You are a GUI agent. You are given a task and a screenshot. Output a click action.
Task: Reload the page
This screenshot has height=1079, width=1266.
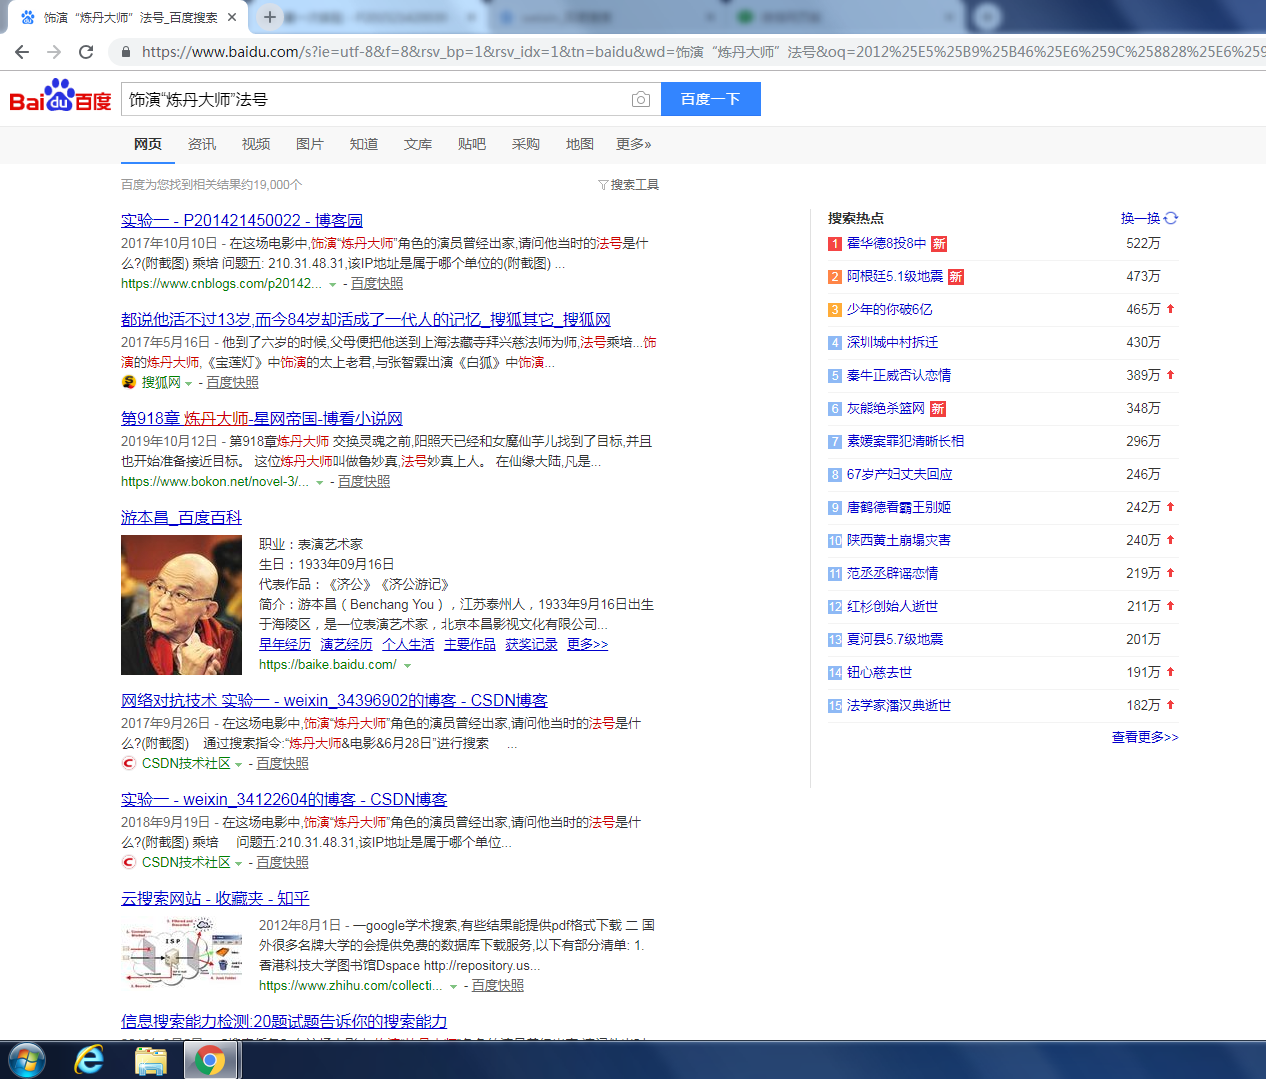click(86, 52)
